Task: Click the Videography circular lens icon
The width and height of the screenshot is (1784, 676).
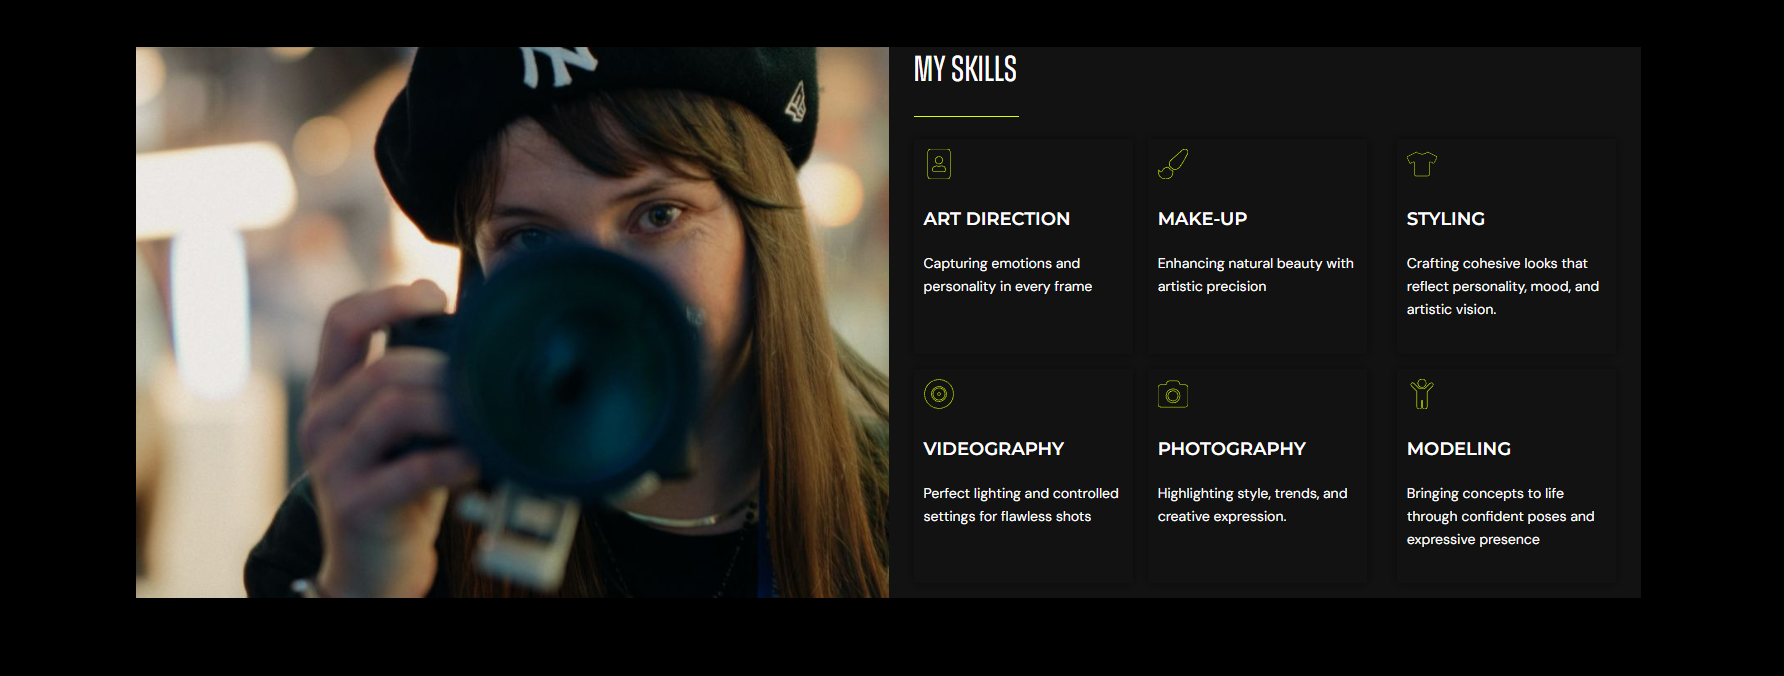Action: coord(938,394)
